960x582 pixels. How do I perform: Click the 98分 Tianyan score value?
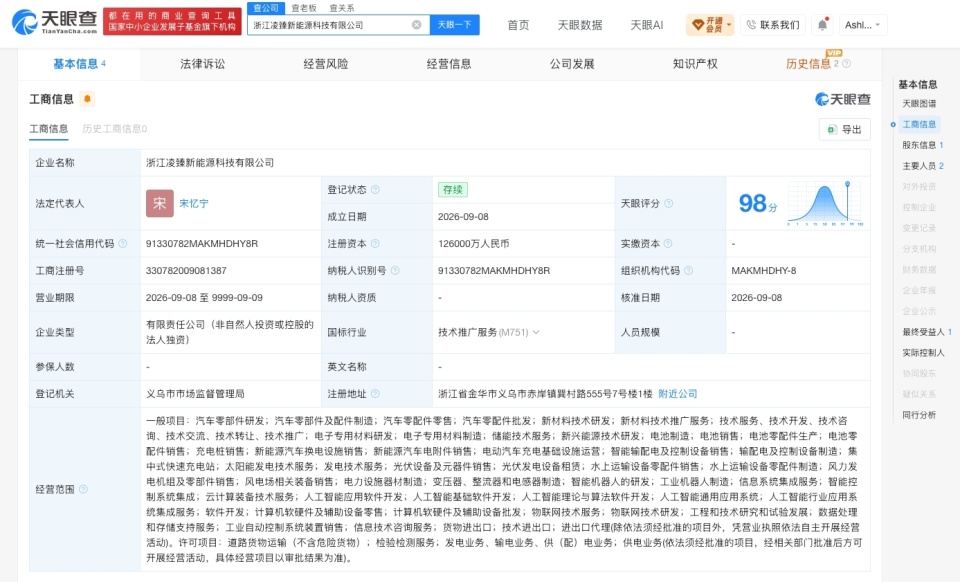point(758,203)
